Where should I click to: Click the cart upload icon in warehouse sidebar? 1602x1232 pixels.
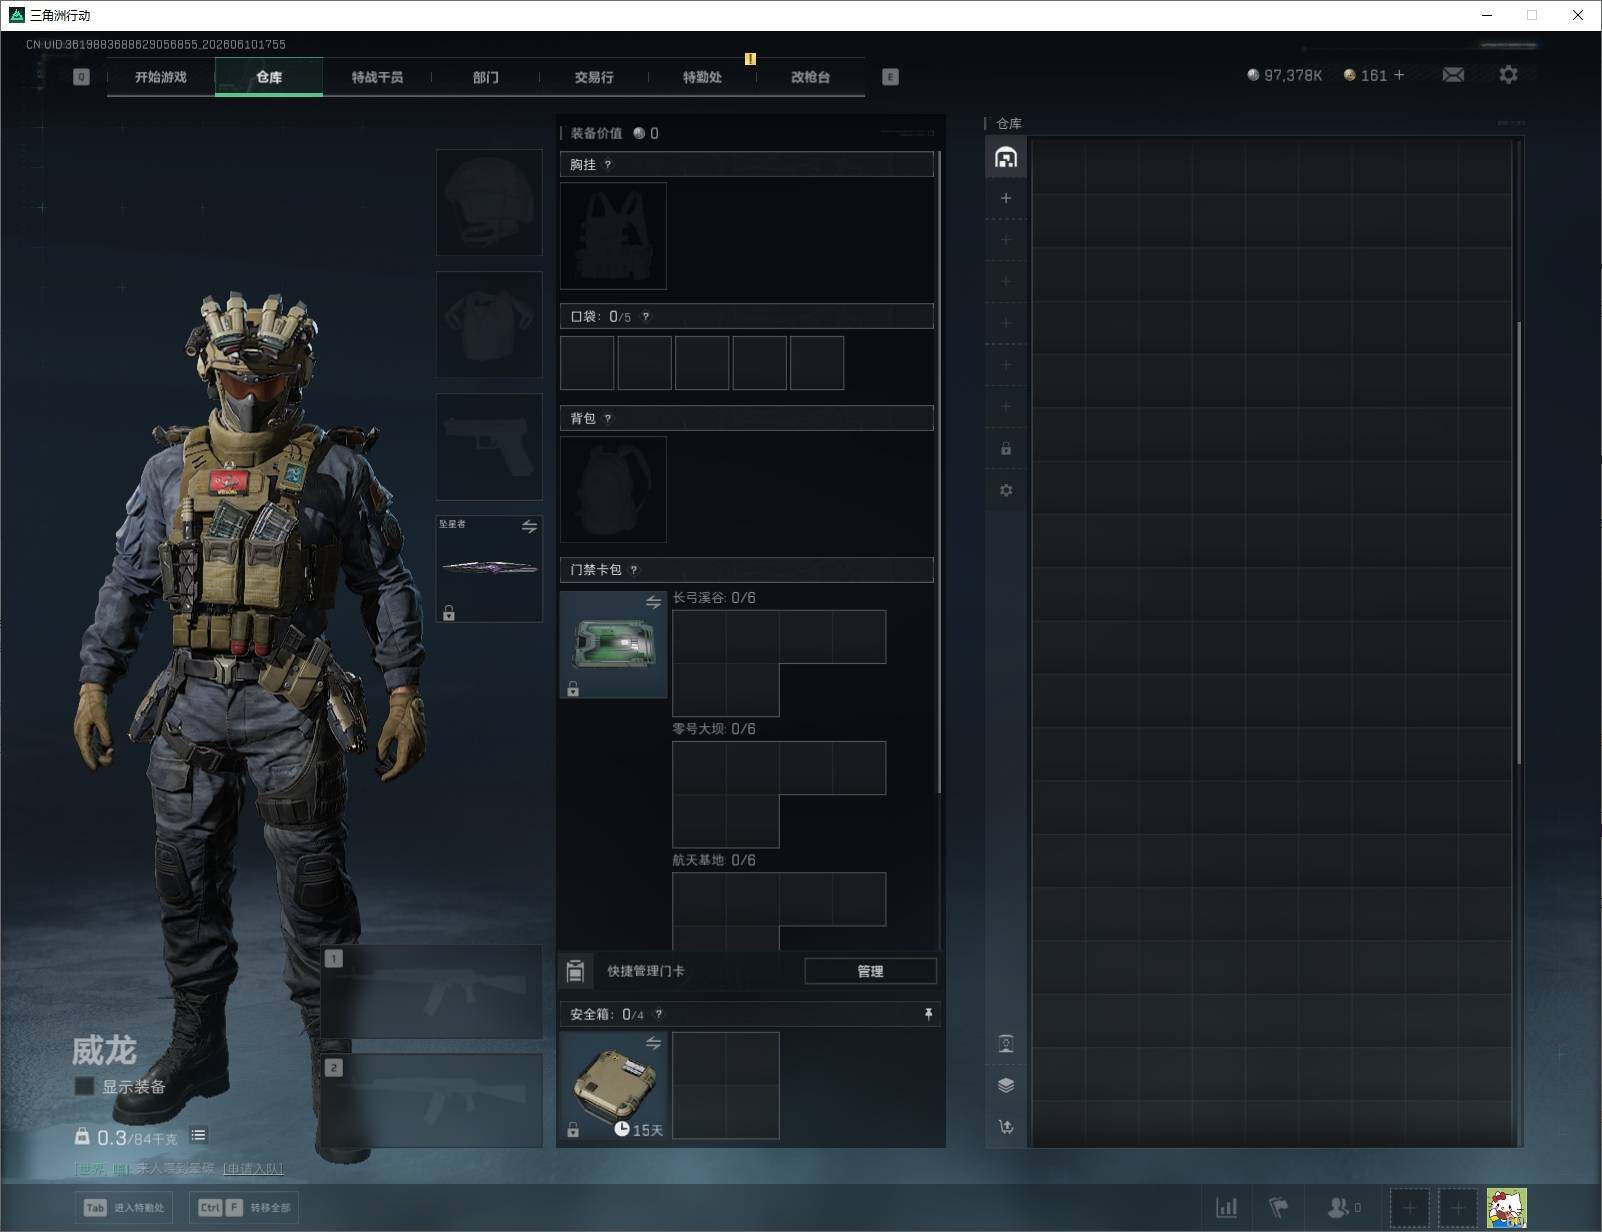point(1006,1126)
